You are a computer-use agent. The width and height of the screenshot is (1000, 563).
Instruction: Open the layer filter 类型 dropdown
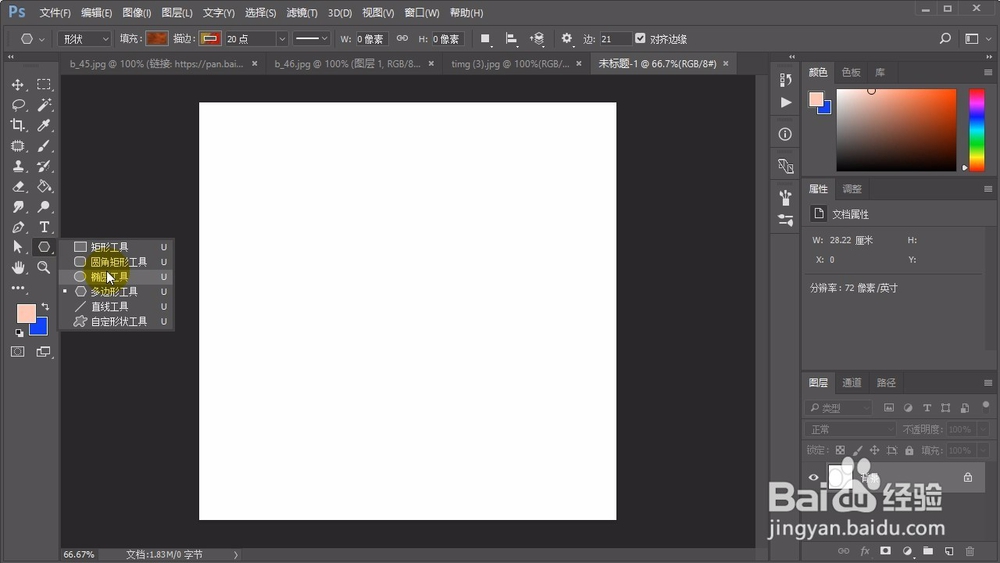[839, 407]
